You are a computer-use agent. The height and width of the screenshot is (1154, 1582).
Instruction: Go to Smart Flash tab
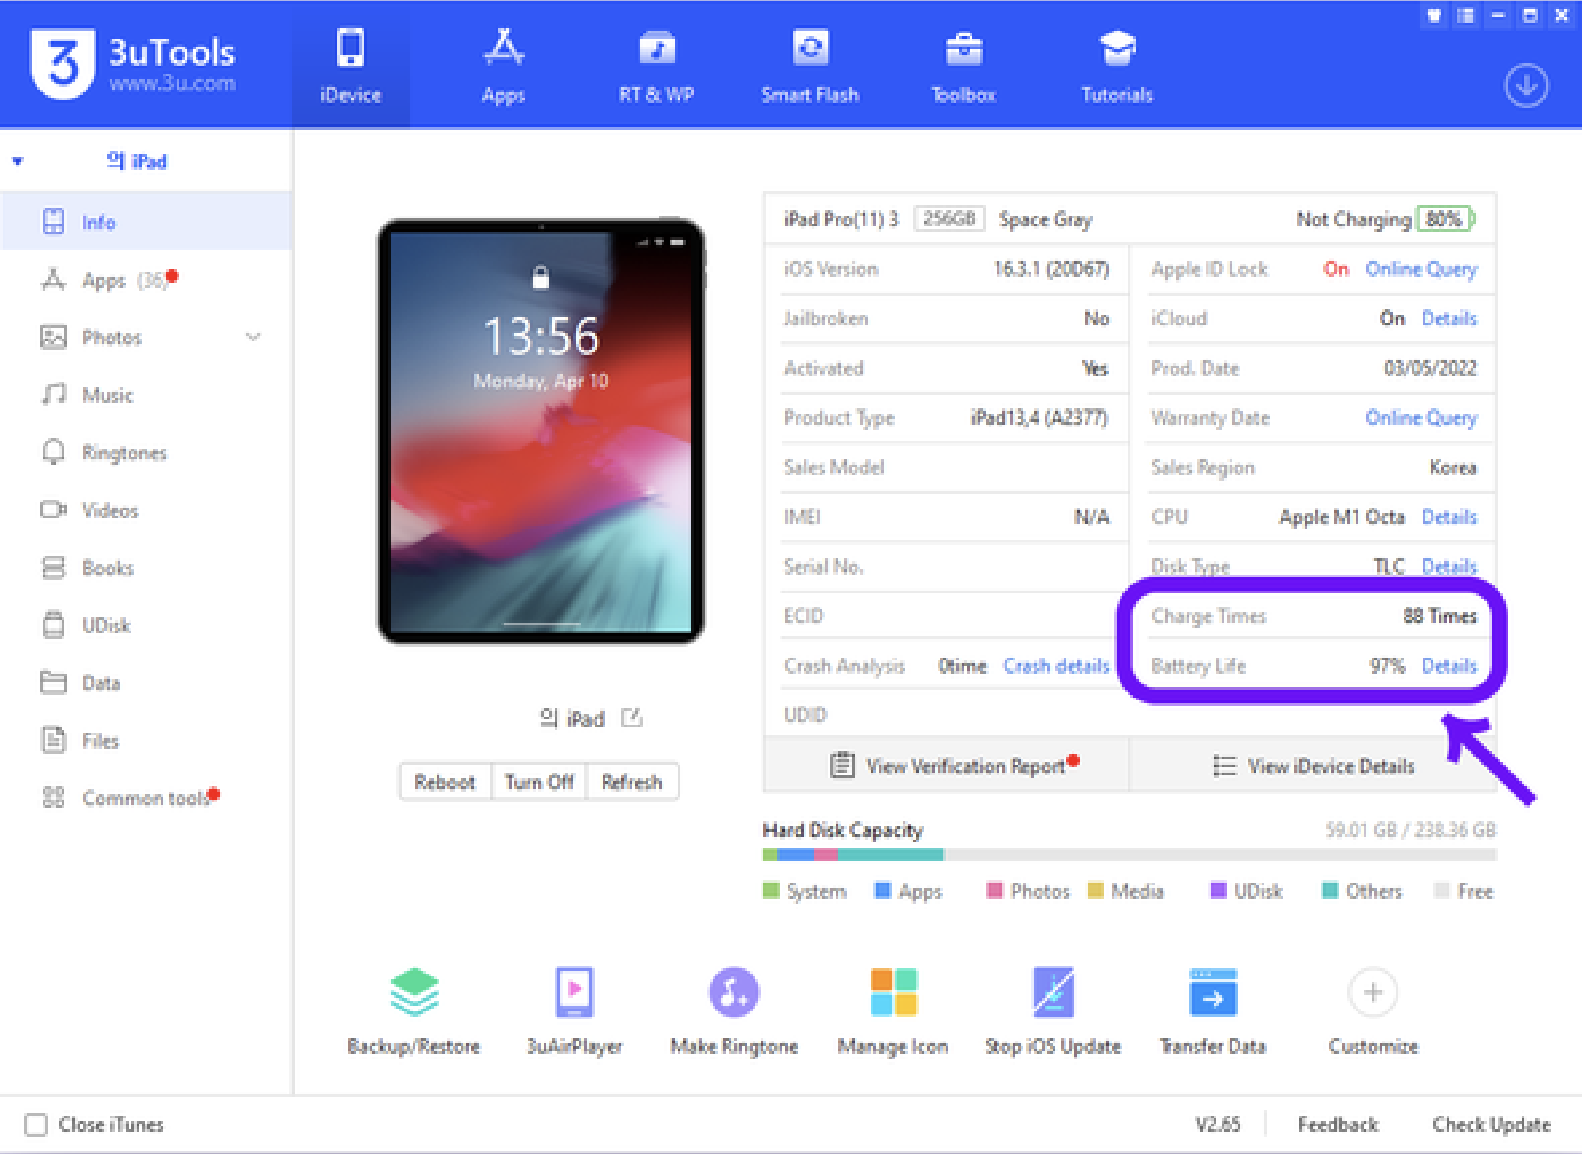tap(810, 66)
